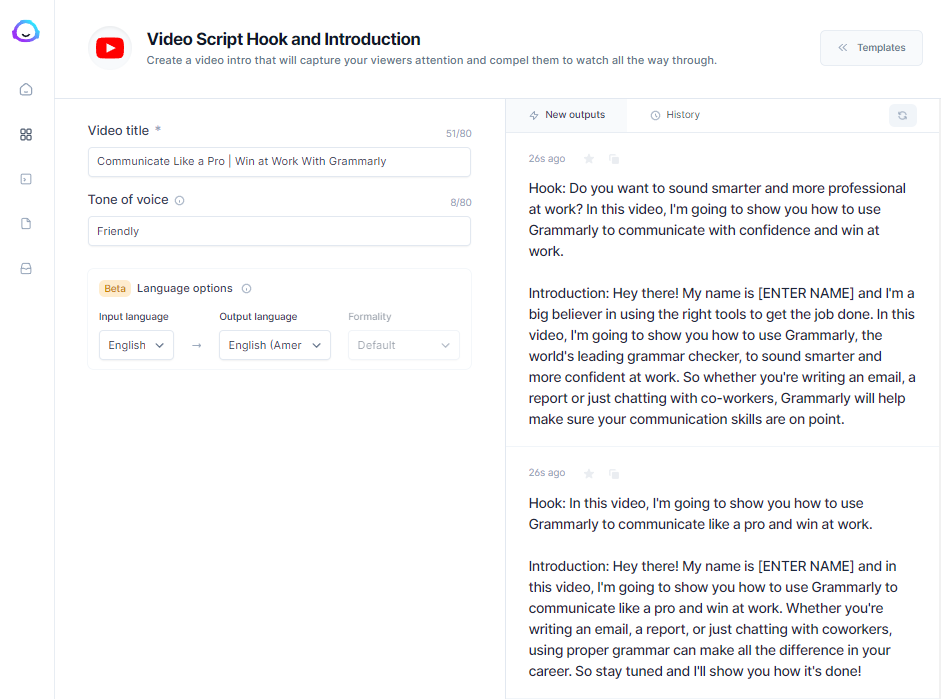
Task: Star the first generated output
Action: [589, 159]
